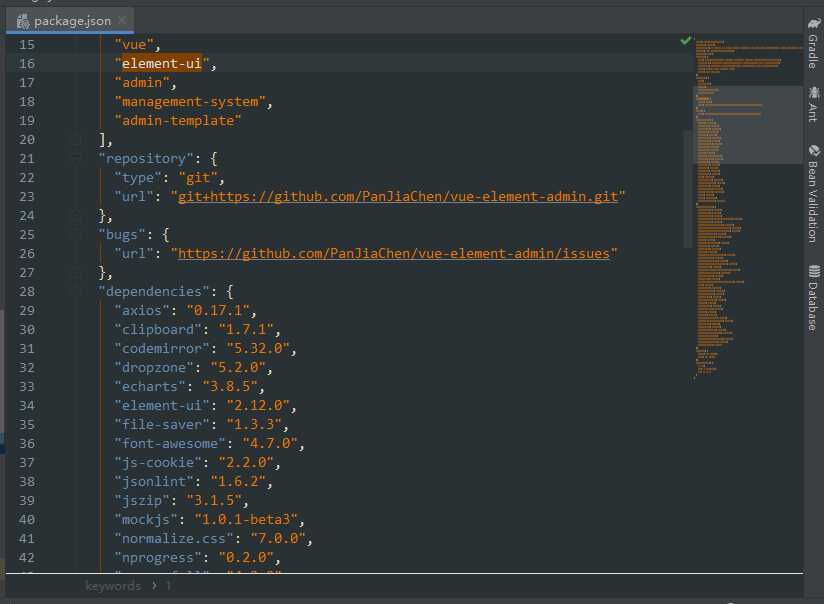Click the "git" value on line 22
824x604 pixels.
pos(198,178)
